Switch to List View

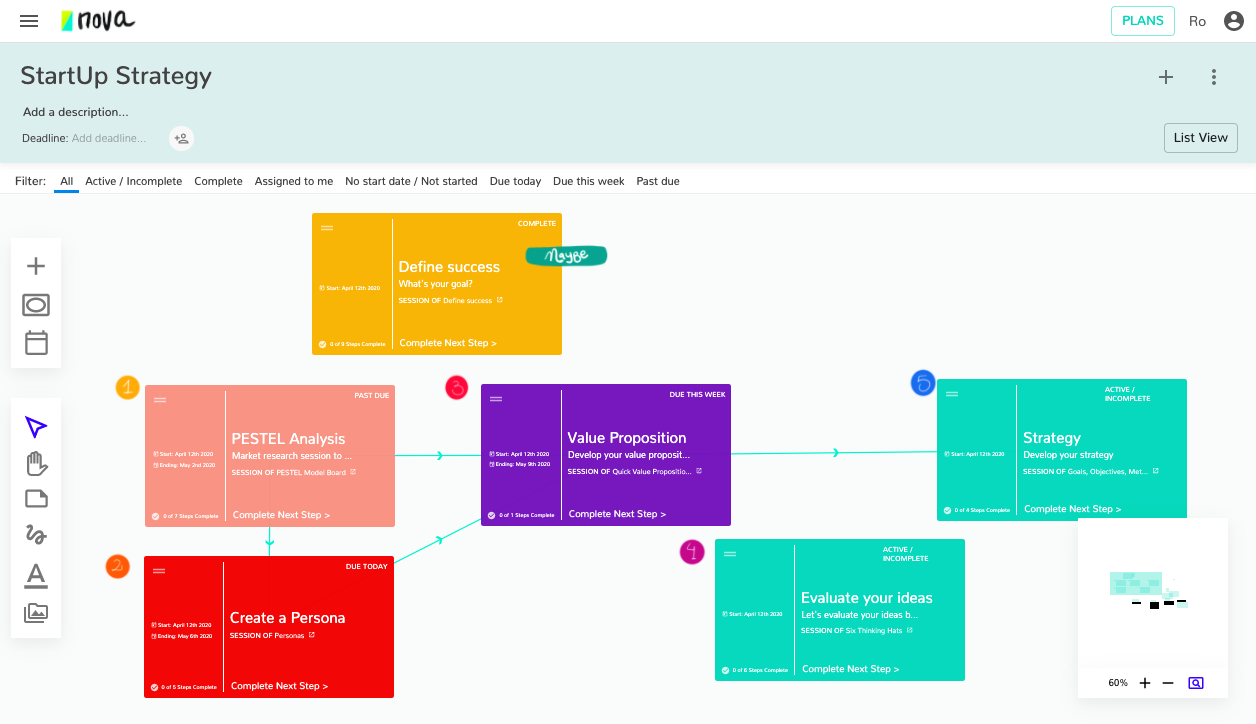click(x=1200, y=138)
